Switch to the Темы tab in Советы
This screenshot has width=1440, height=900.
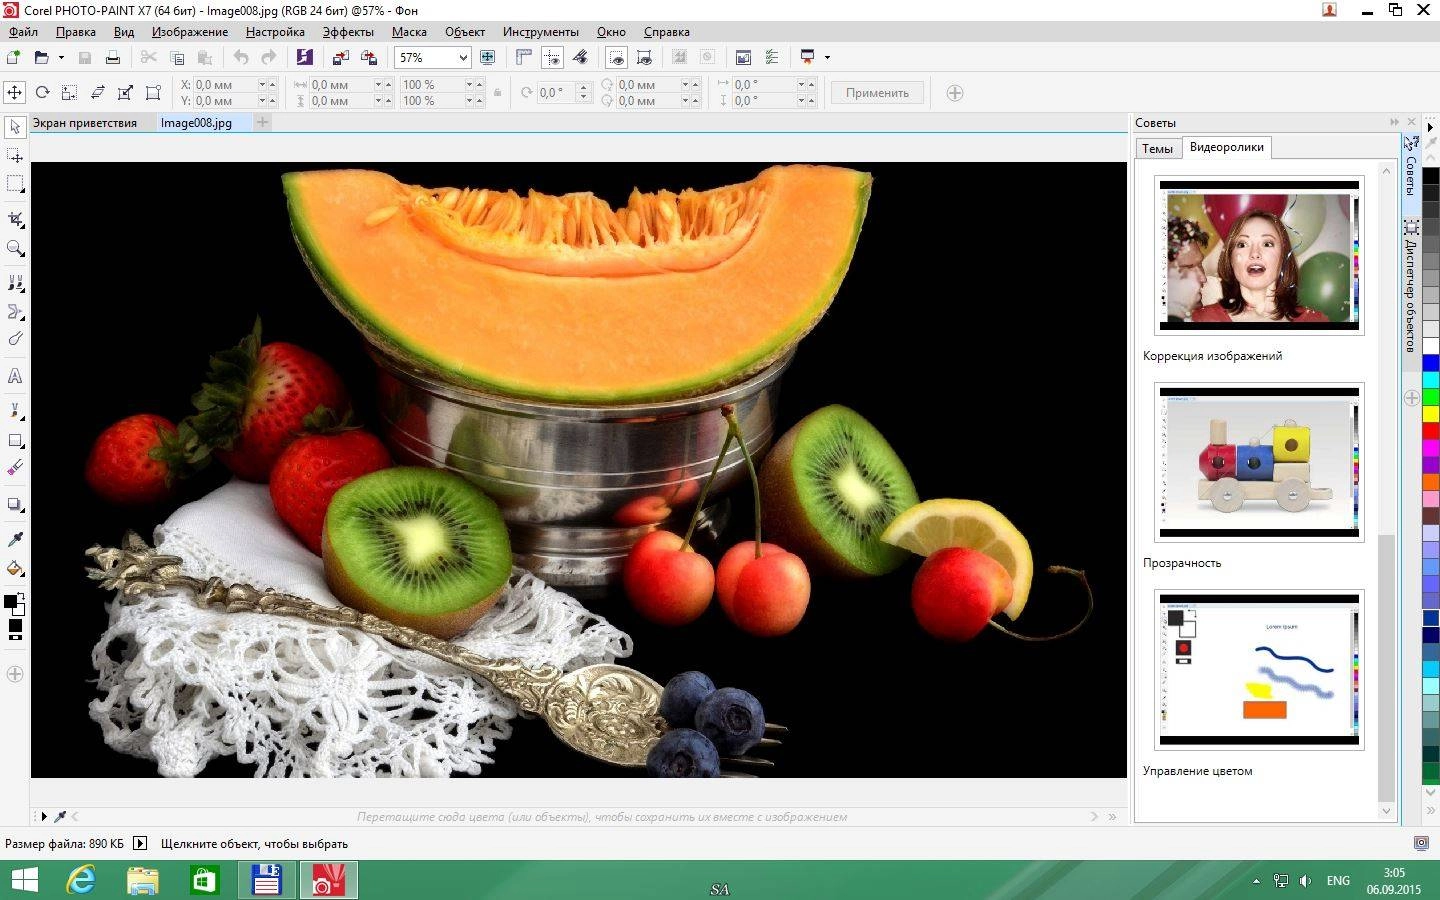pos(1157,147)
